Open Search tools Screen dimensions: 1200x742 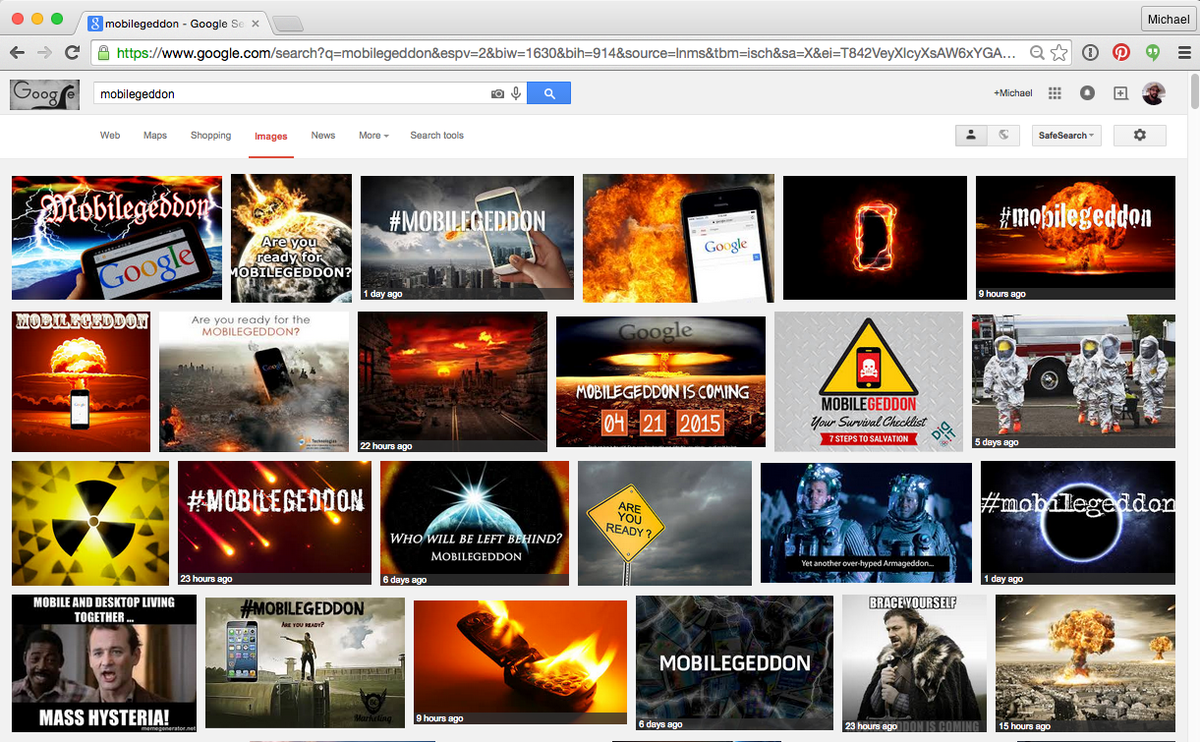point(437,135)
